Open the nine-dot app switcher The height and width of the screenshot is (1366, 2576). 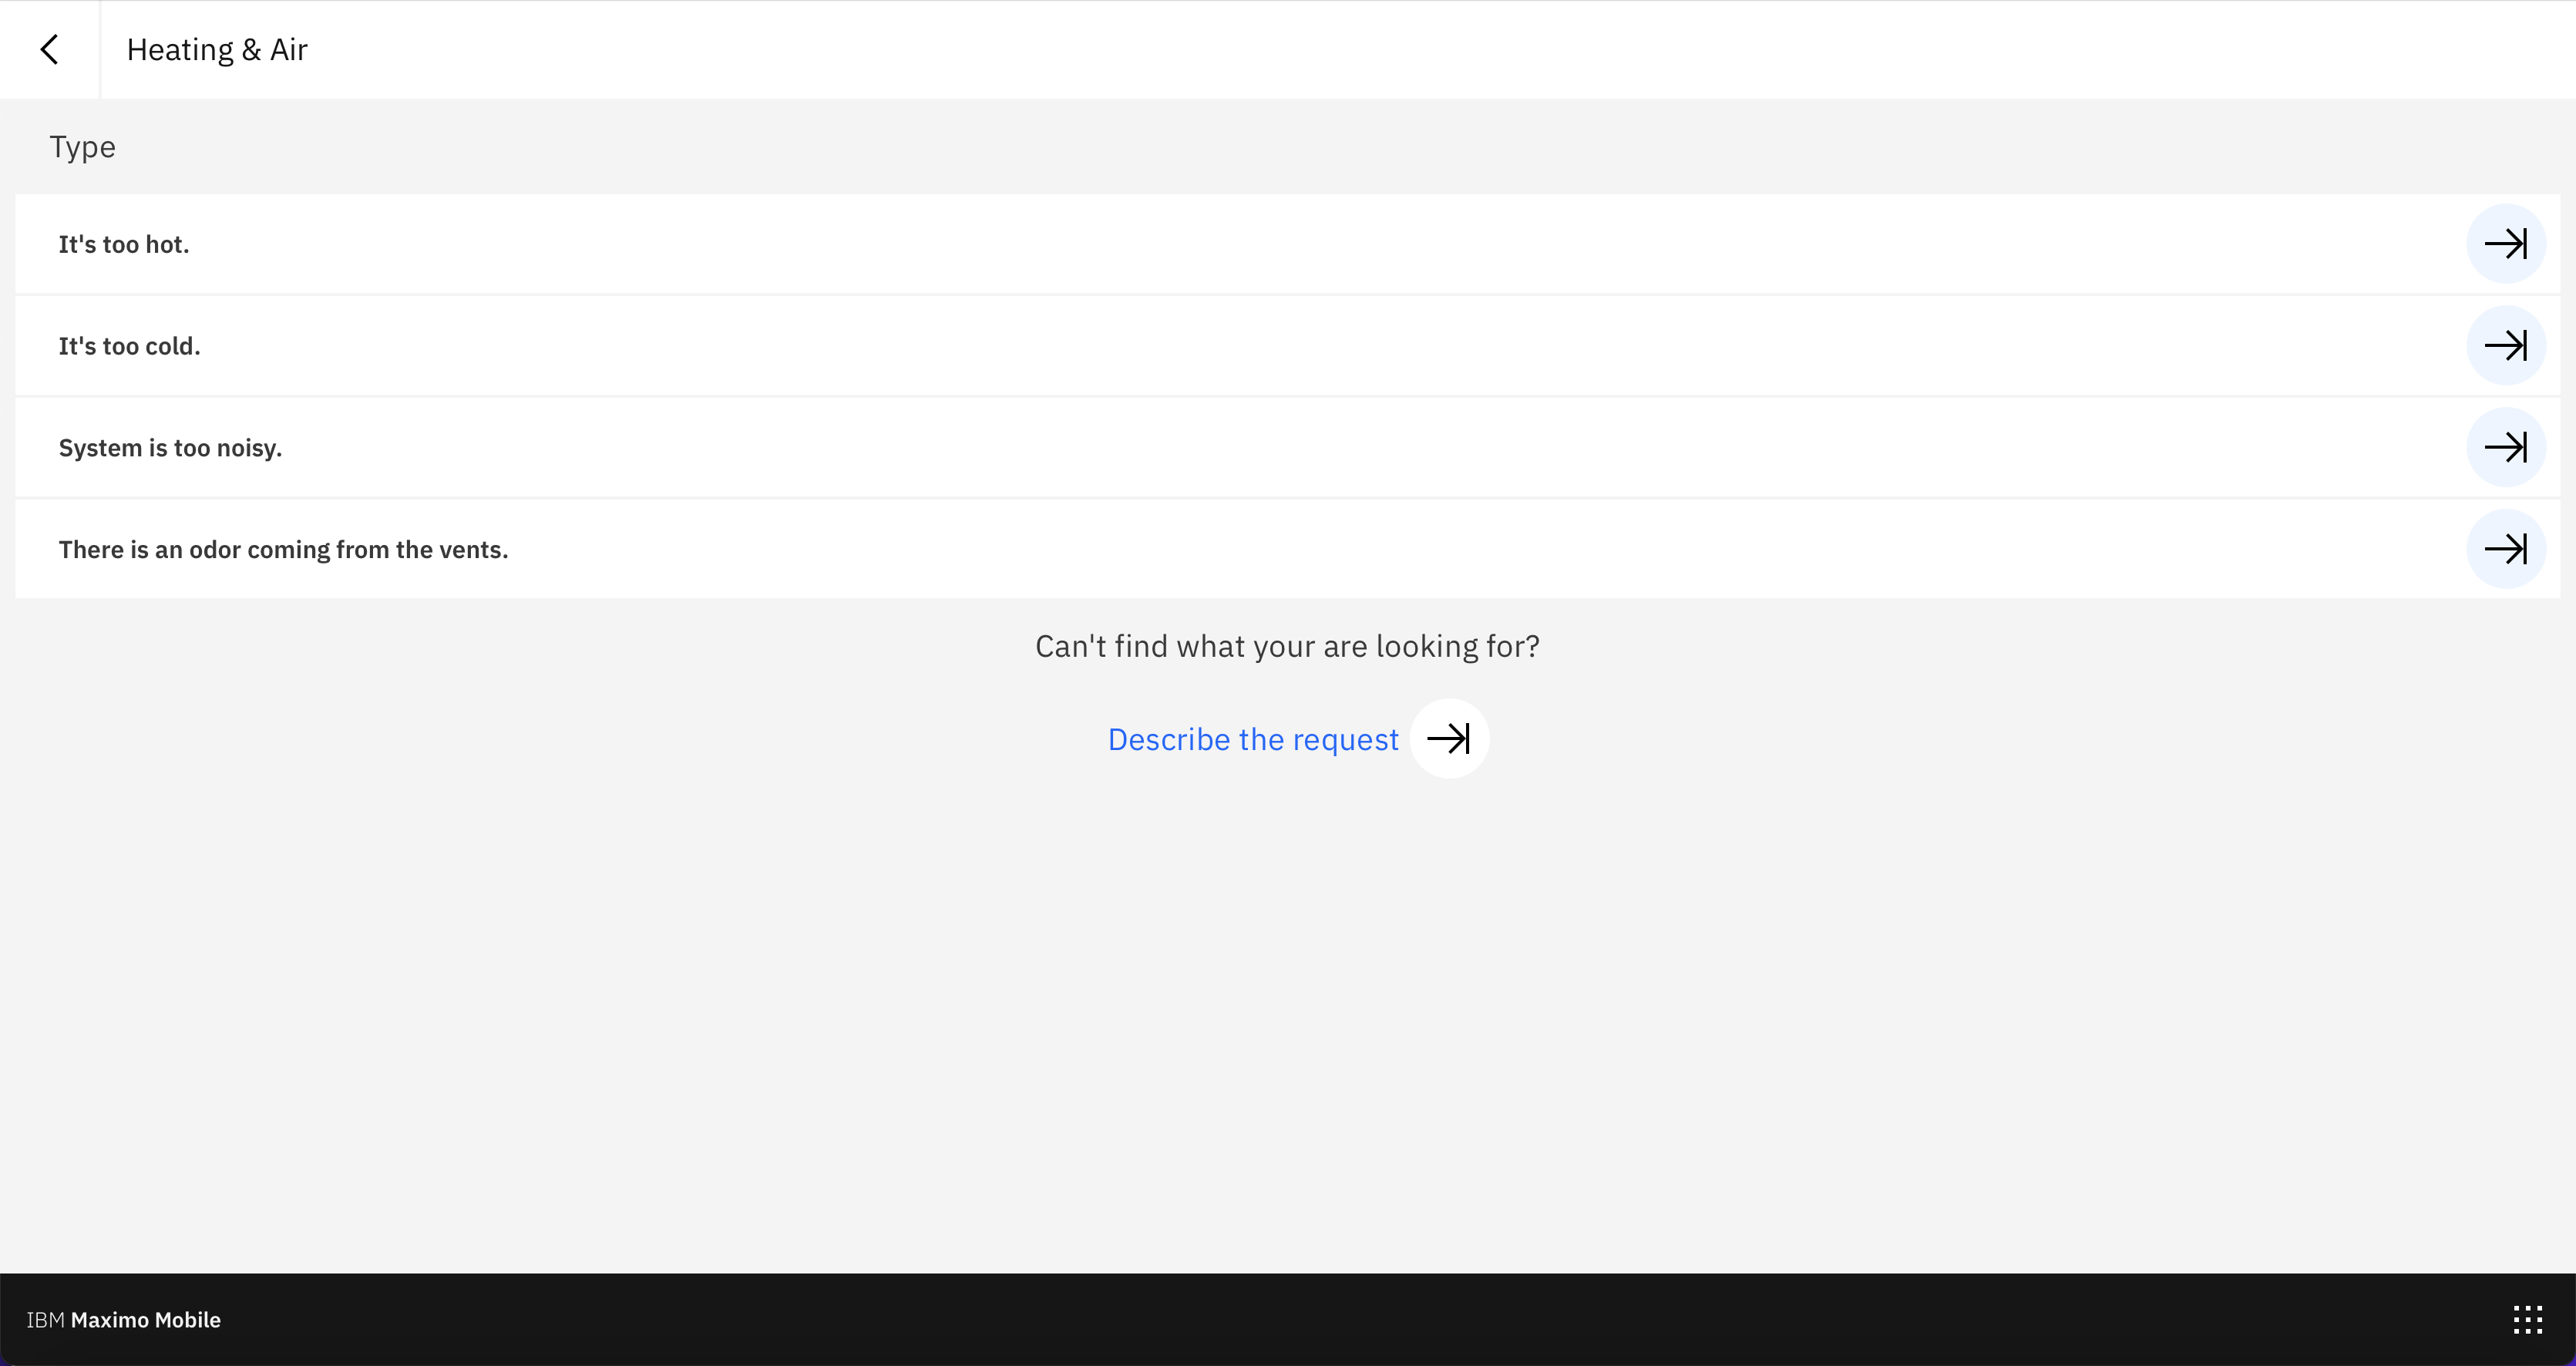click(x=2527, y=1320)
